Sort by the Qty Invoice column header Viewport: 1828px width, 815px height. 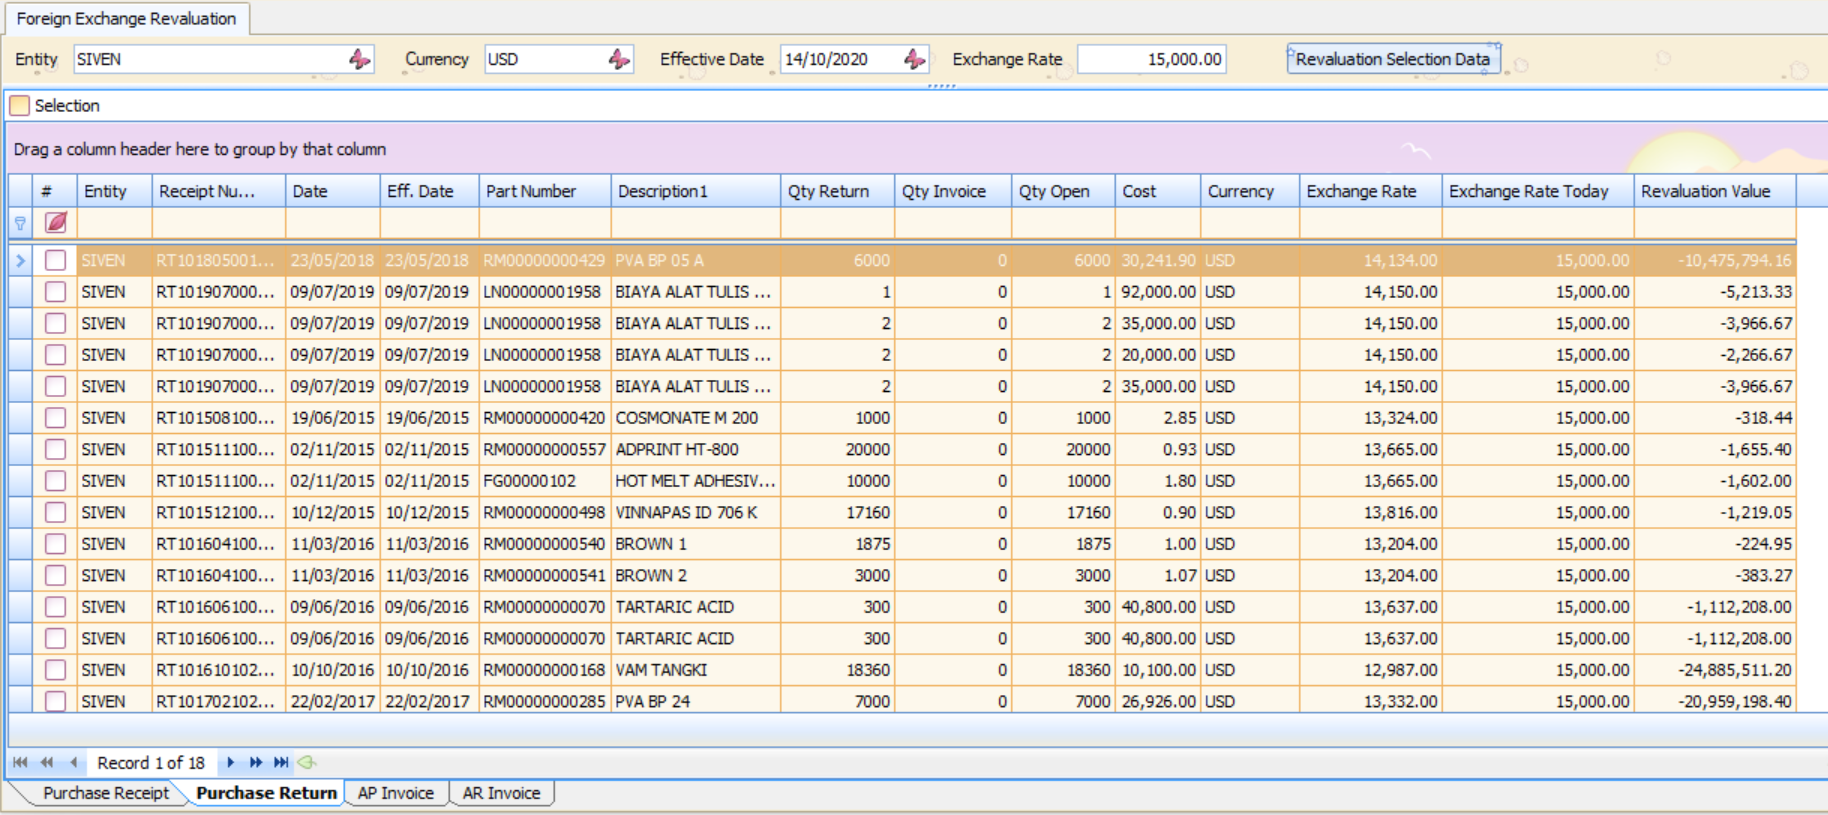(x=953, y=191)
